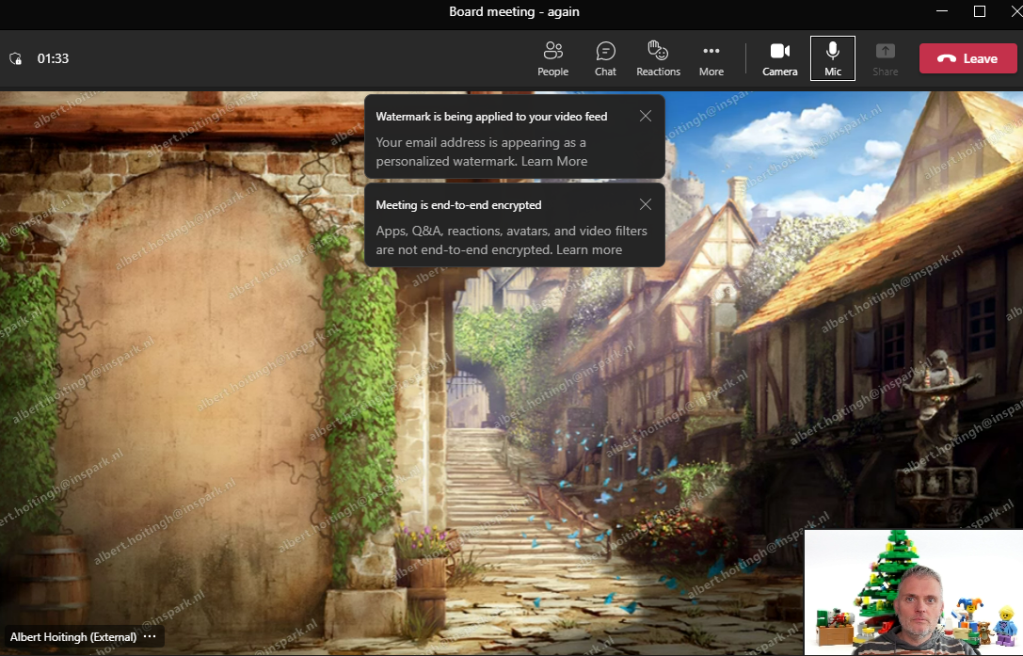
Task: Open Learn more link about end-to-end encryption
Action: point(589,250)
